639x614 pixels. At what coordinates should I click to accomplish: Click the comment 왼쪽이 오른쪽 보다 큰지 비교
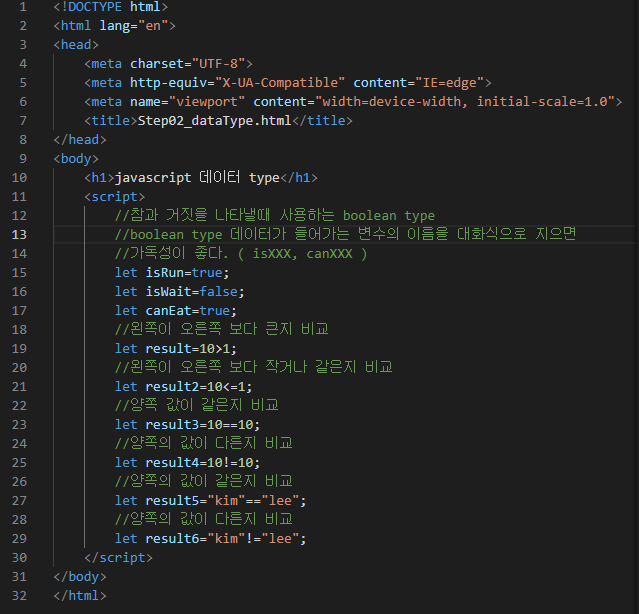[x=222, y=329]
